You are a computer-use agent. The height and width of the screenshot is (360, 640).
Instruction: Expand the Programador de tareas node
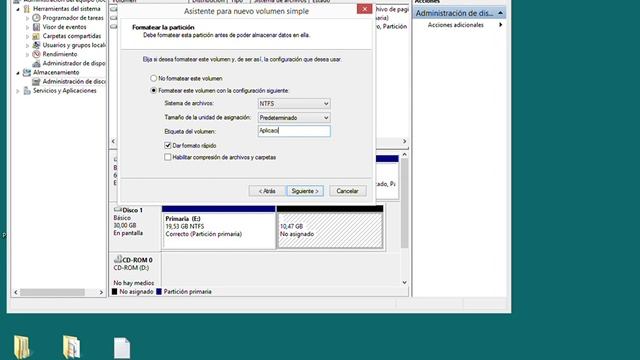[x=28, y=18]
